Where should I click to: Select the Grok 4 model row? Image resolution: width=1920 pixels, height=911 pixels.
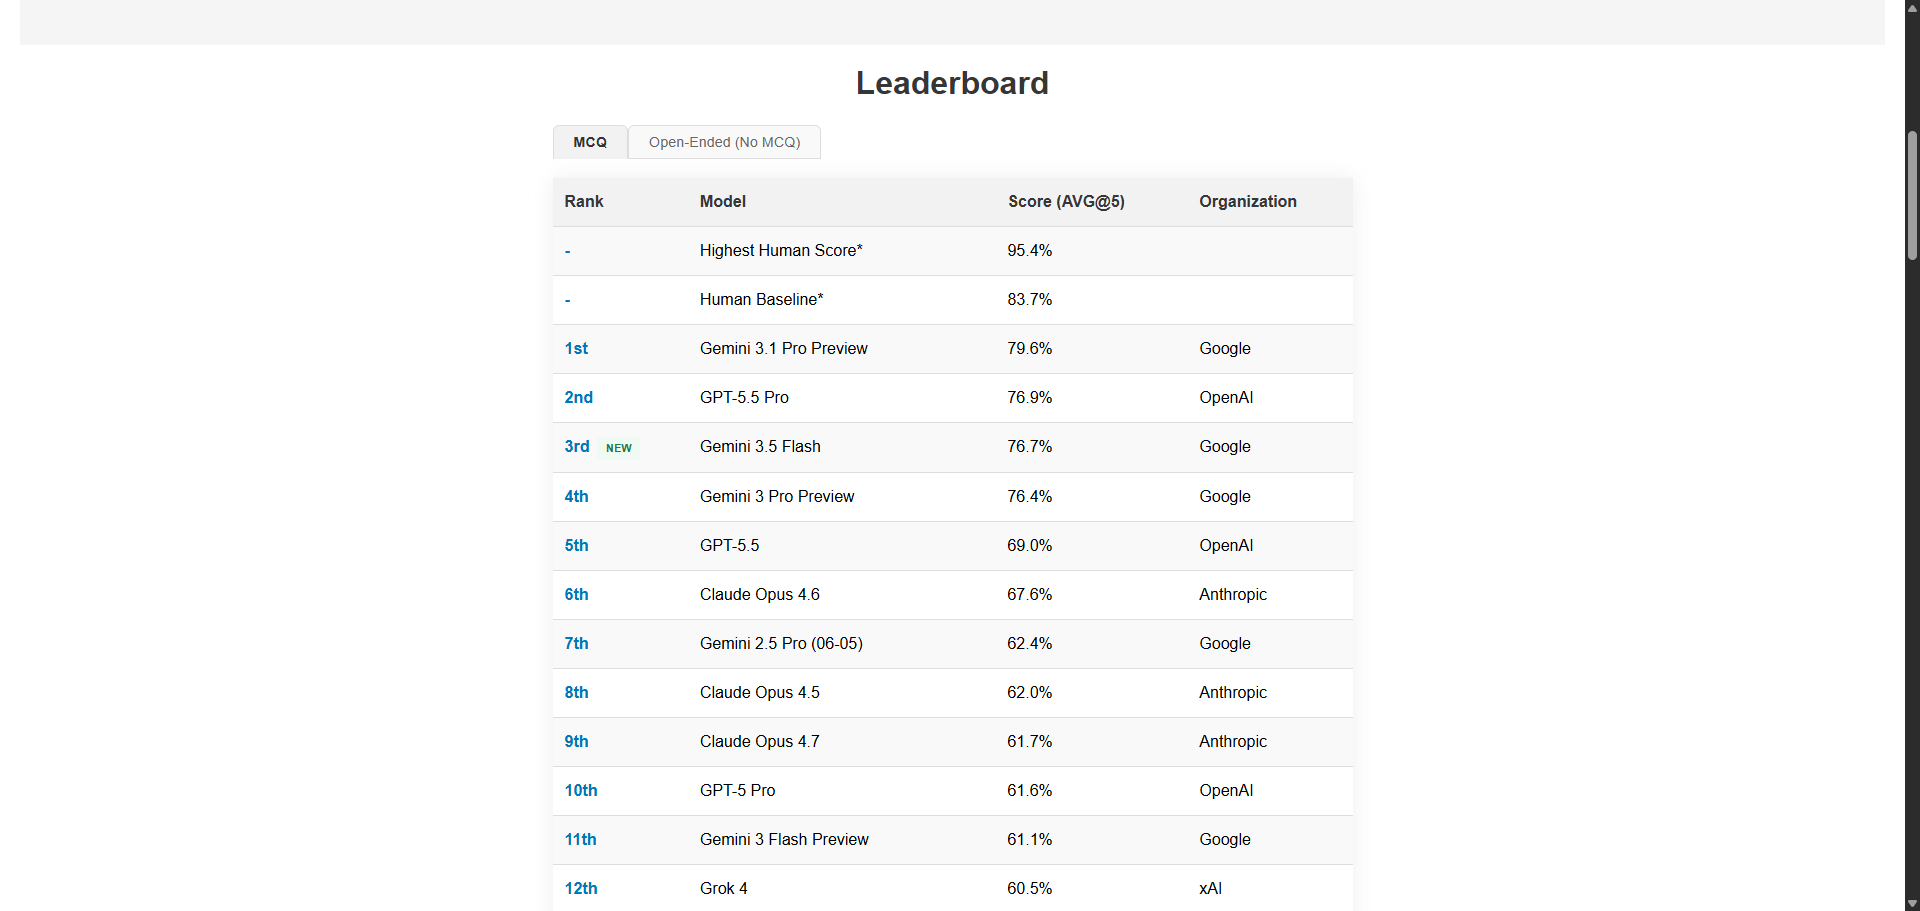pos(953,888)
